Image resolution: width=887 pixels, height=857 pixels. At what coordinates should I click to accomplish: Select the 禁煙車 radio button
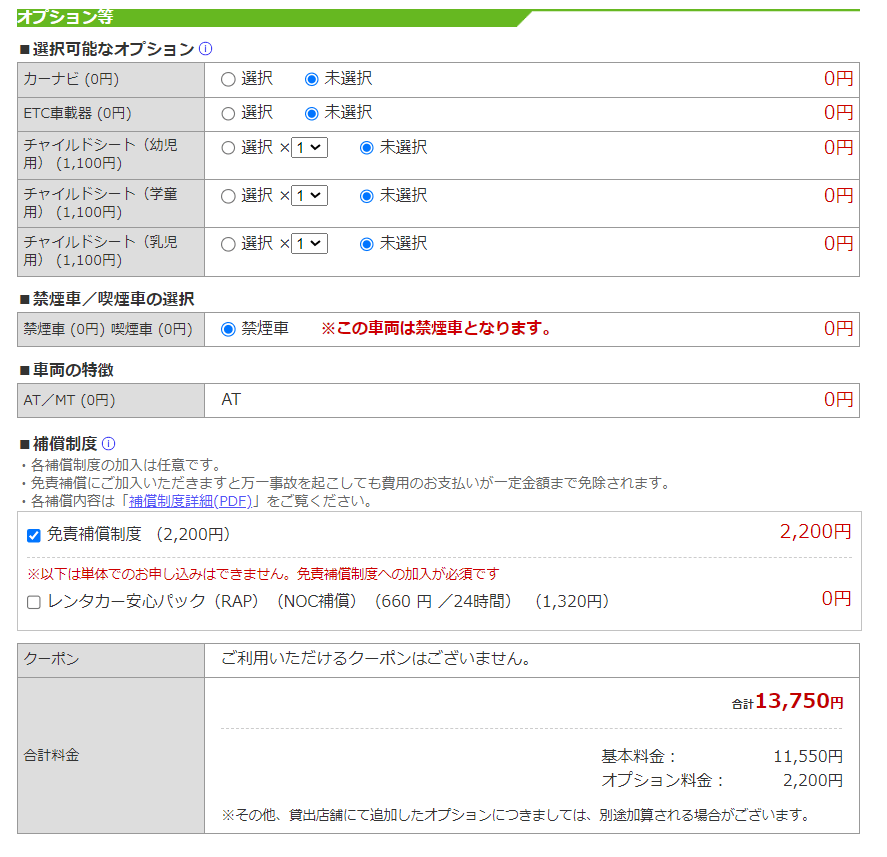(228, 329)
